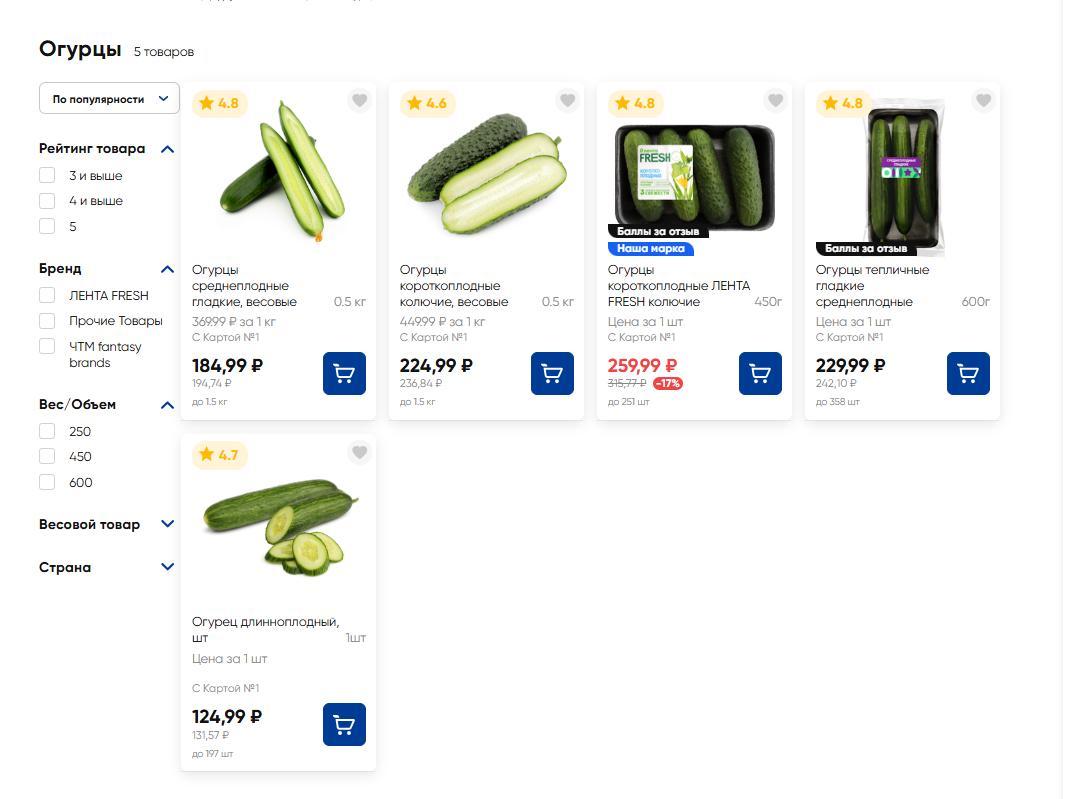Favorite the тепличные гладкие cucumbers heart
The height and width of the screenshot is (799, 1066).
(x=984, y=100)
